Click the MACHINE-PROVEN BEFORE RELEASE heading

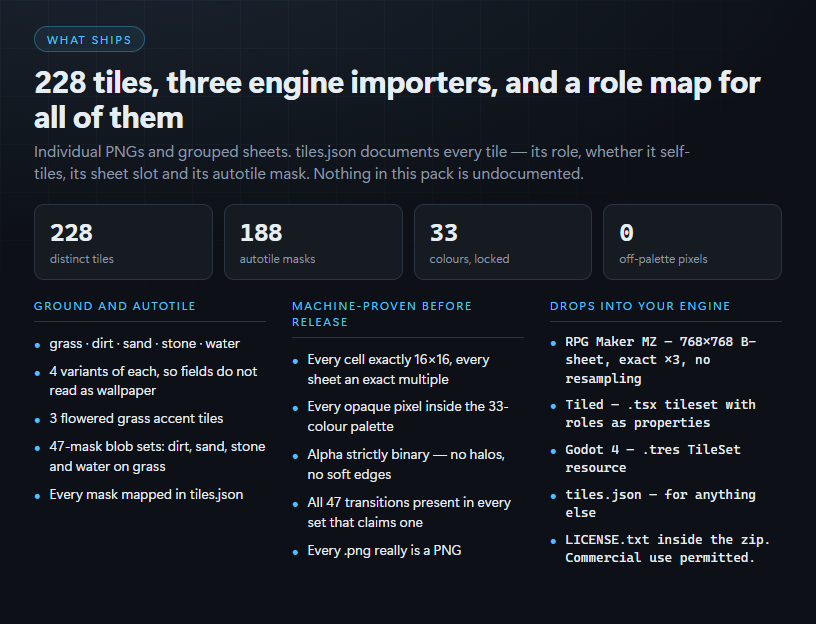(x=382, y=314)
